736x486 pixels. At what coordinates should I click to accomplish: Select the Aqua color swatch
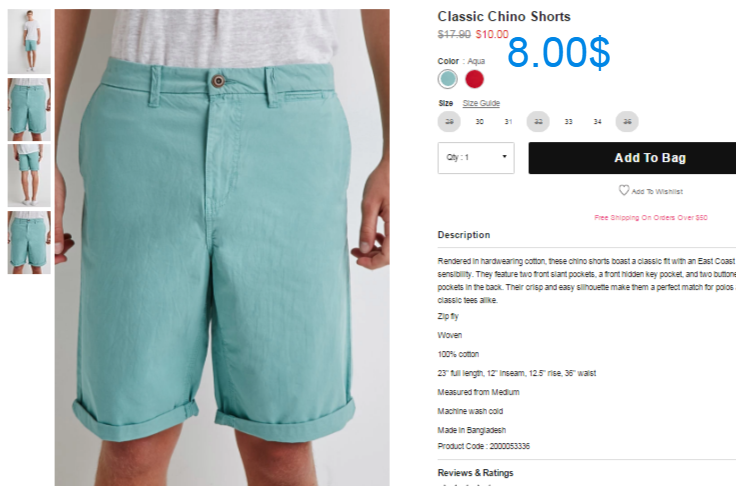[447, 79]
